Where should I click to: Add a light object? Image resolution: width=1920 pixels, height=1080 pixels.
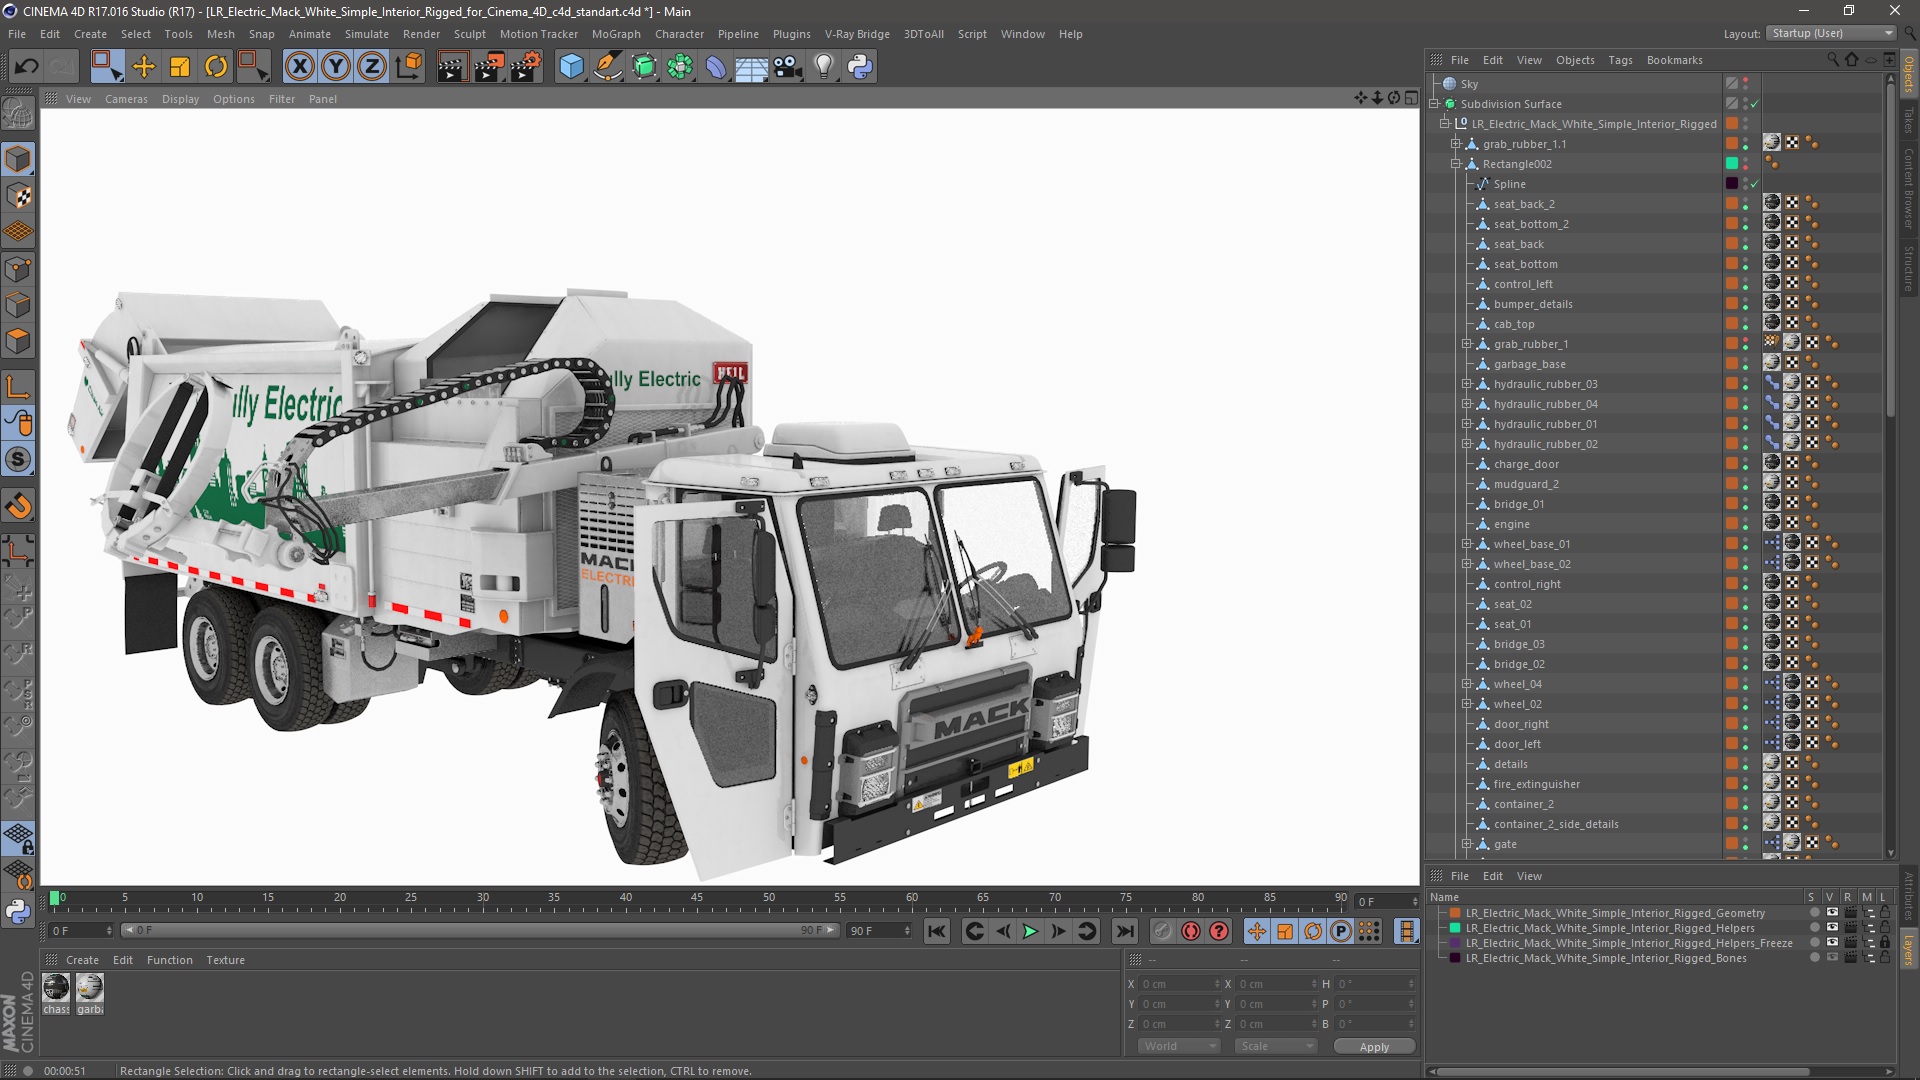pos(824,67)
